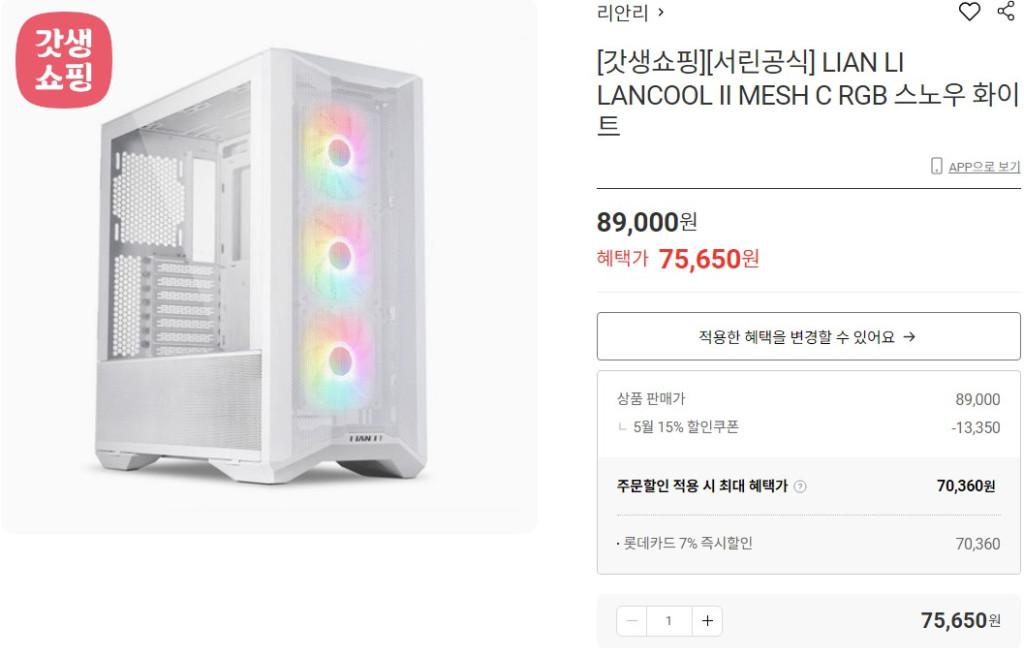The height and width of the screenshot is (658, 1024).
Task: Click the share icon
Action: (1006, 12)
